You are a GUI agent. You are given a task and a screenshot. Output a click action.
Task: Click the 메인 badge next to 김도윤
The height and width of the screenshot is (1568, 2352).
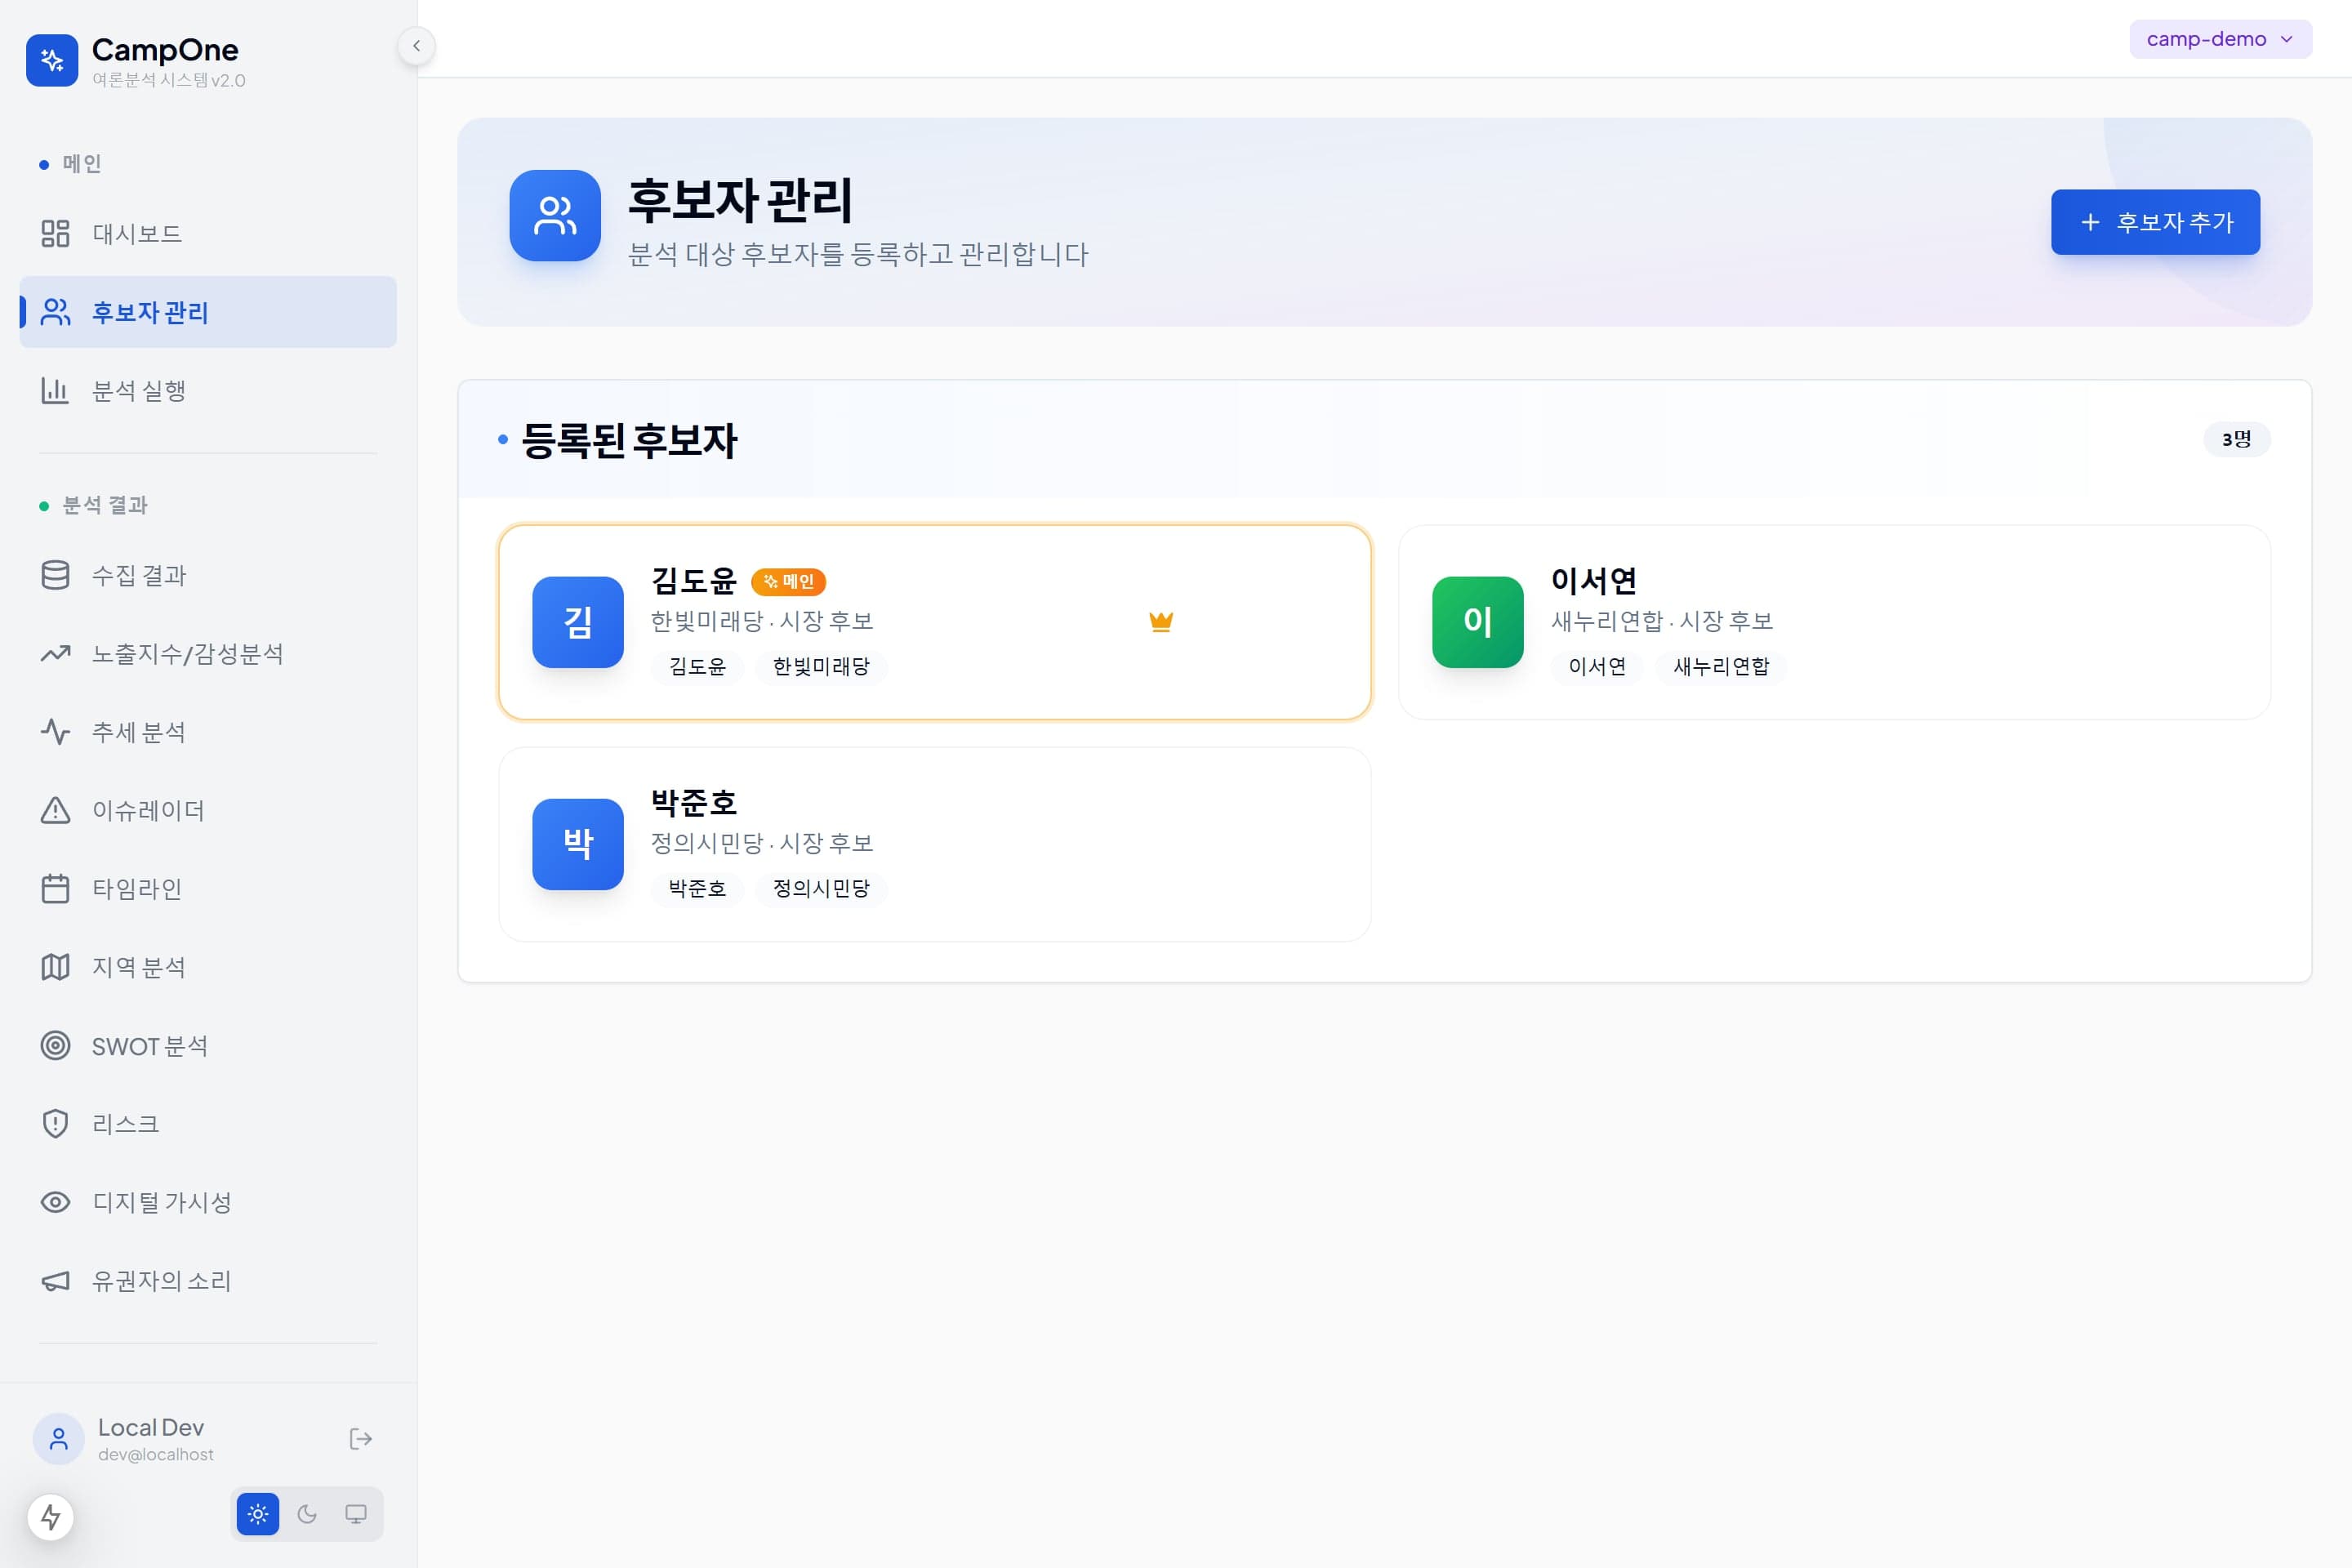(788, 582)
